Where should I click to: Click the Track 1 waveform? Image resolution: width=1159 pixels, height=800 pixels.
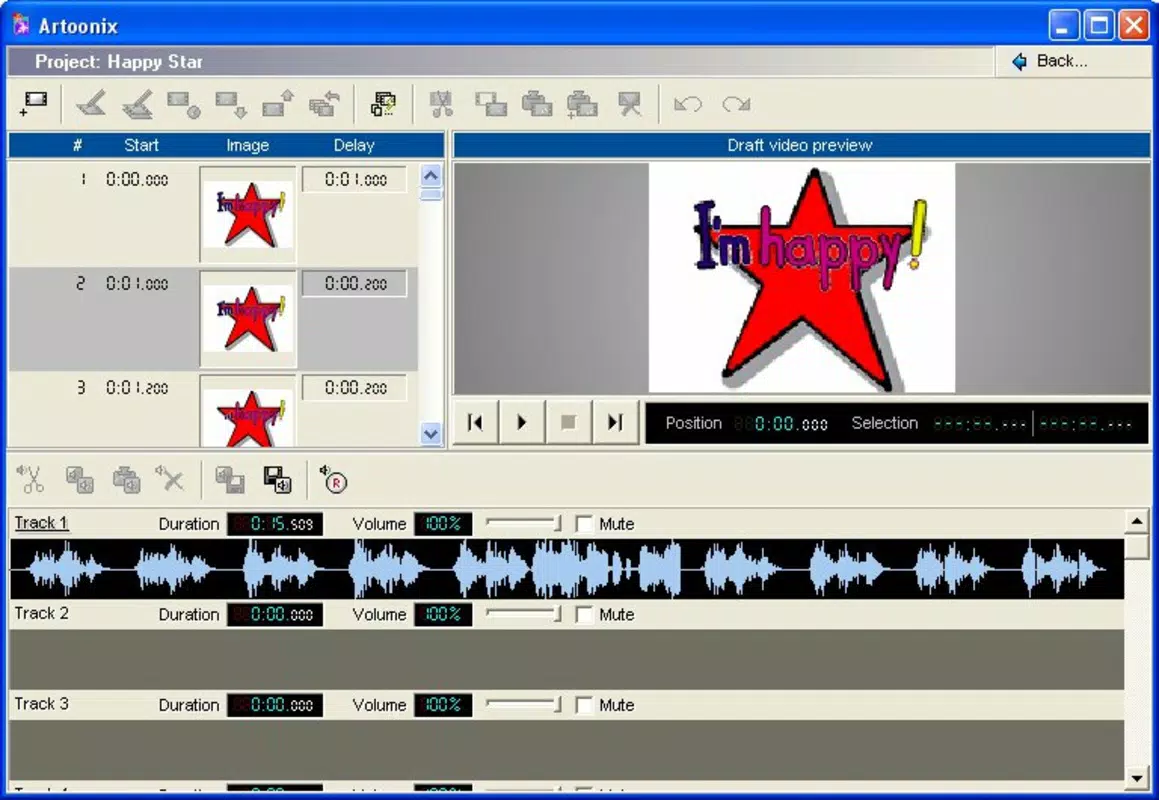point(567,569)
